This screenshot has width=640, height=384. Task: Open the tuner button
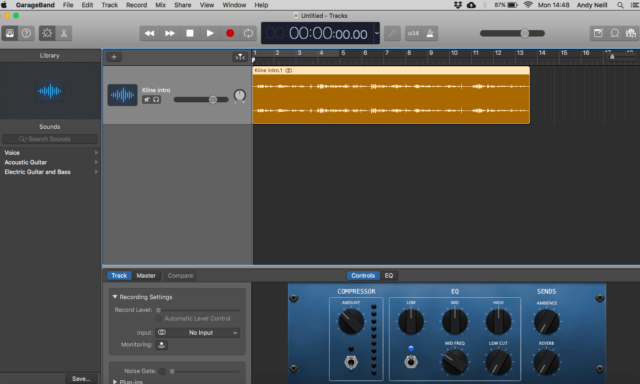coord(392,33)
